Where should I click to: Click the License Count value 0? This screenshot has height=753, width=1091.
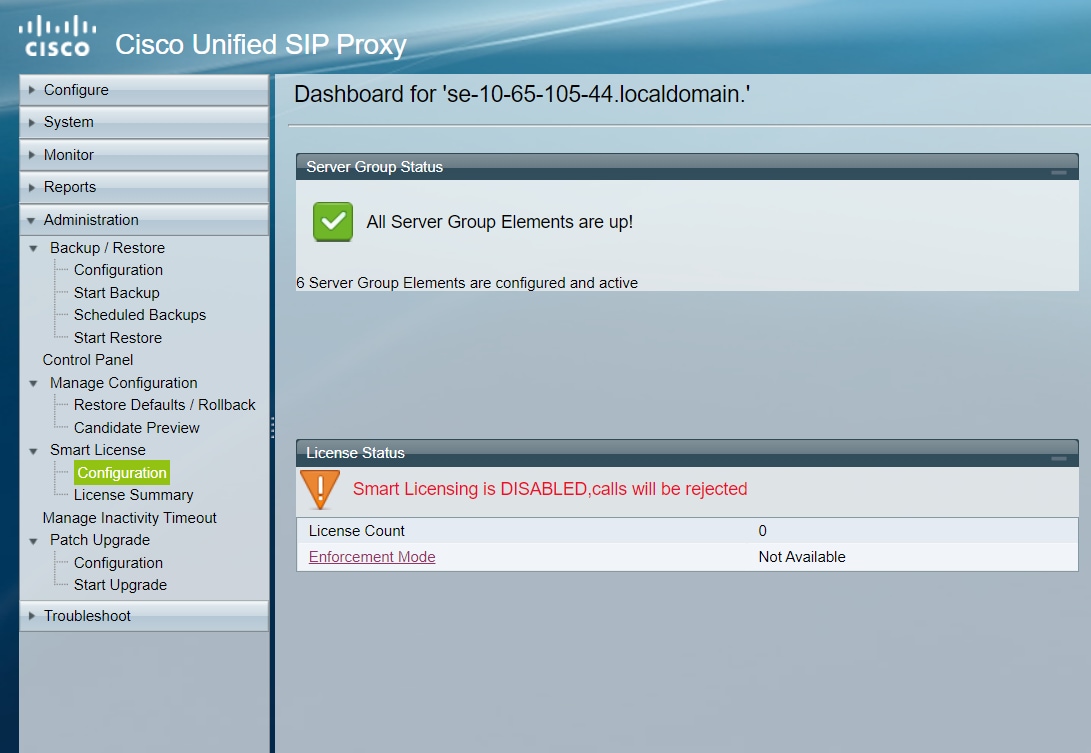763,531
